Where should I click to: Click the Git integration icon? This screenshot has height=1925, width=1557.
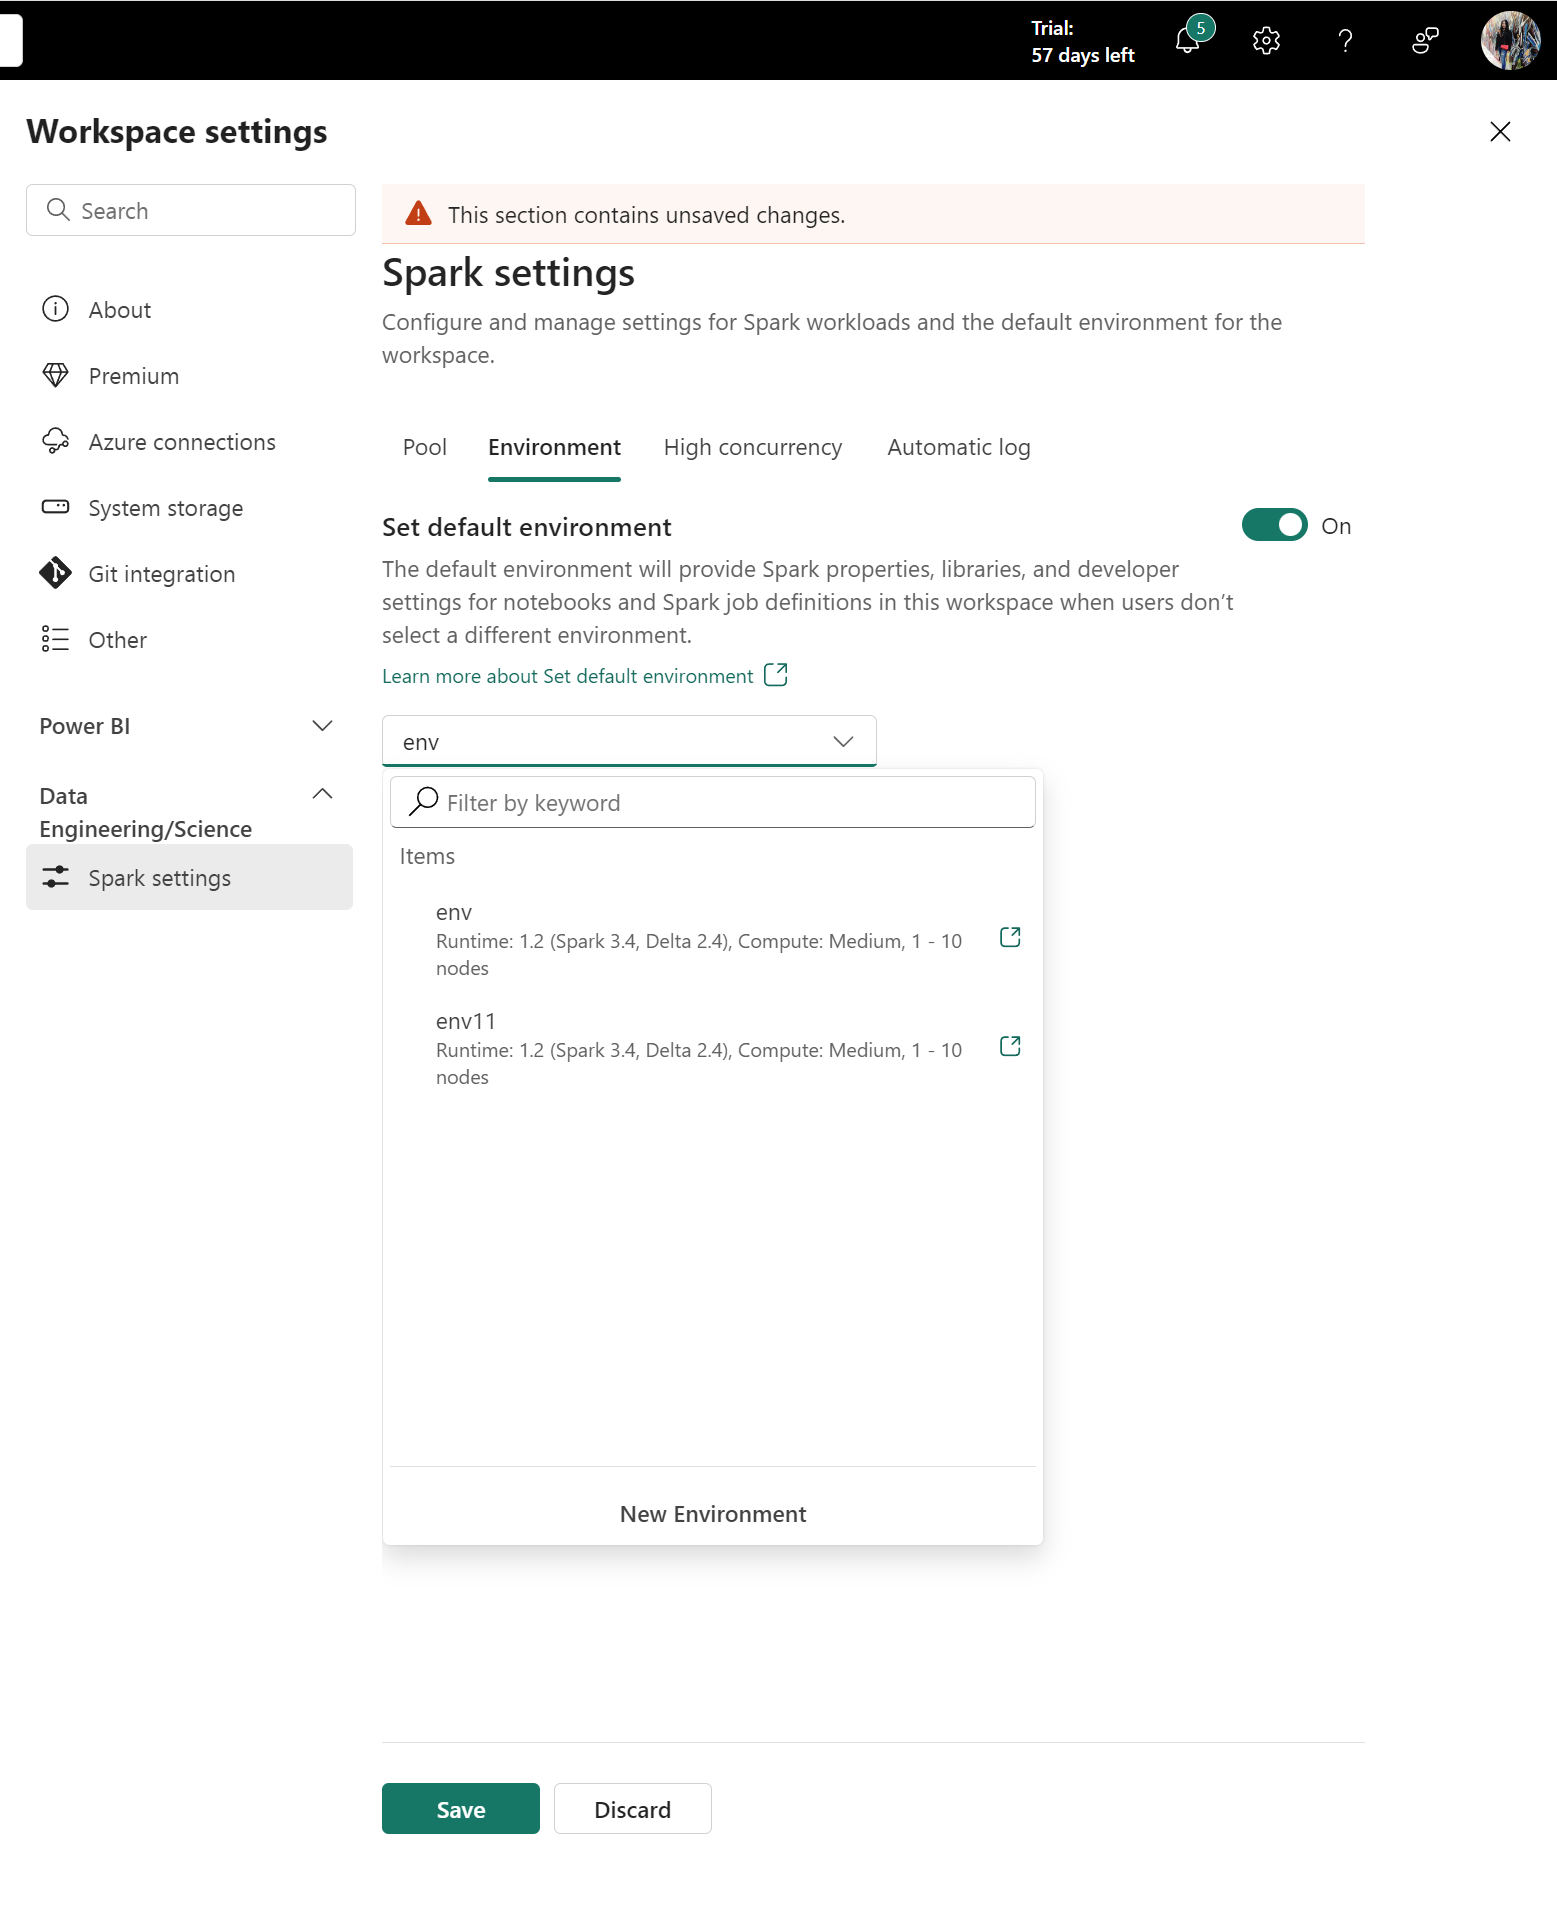point(55,573)
